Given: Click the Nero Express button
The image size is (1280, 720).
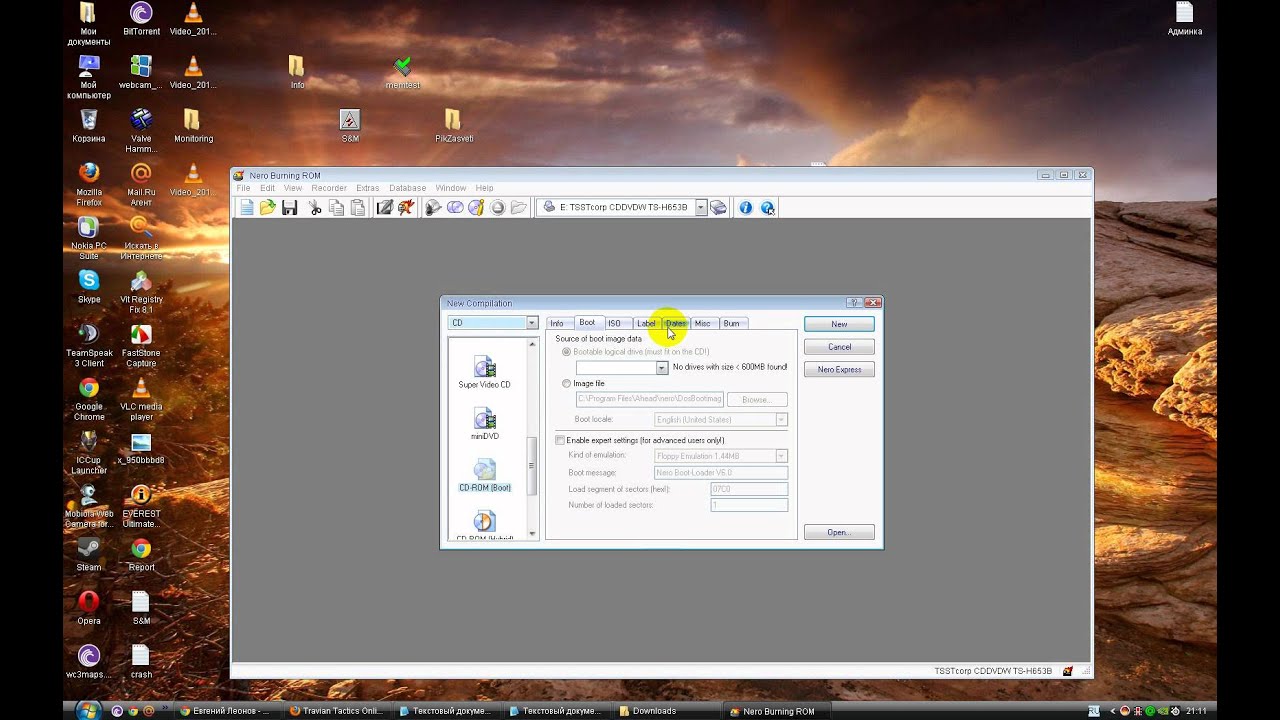Looking at the screenshot, I should (839, 370).
